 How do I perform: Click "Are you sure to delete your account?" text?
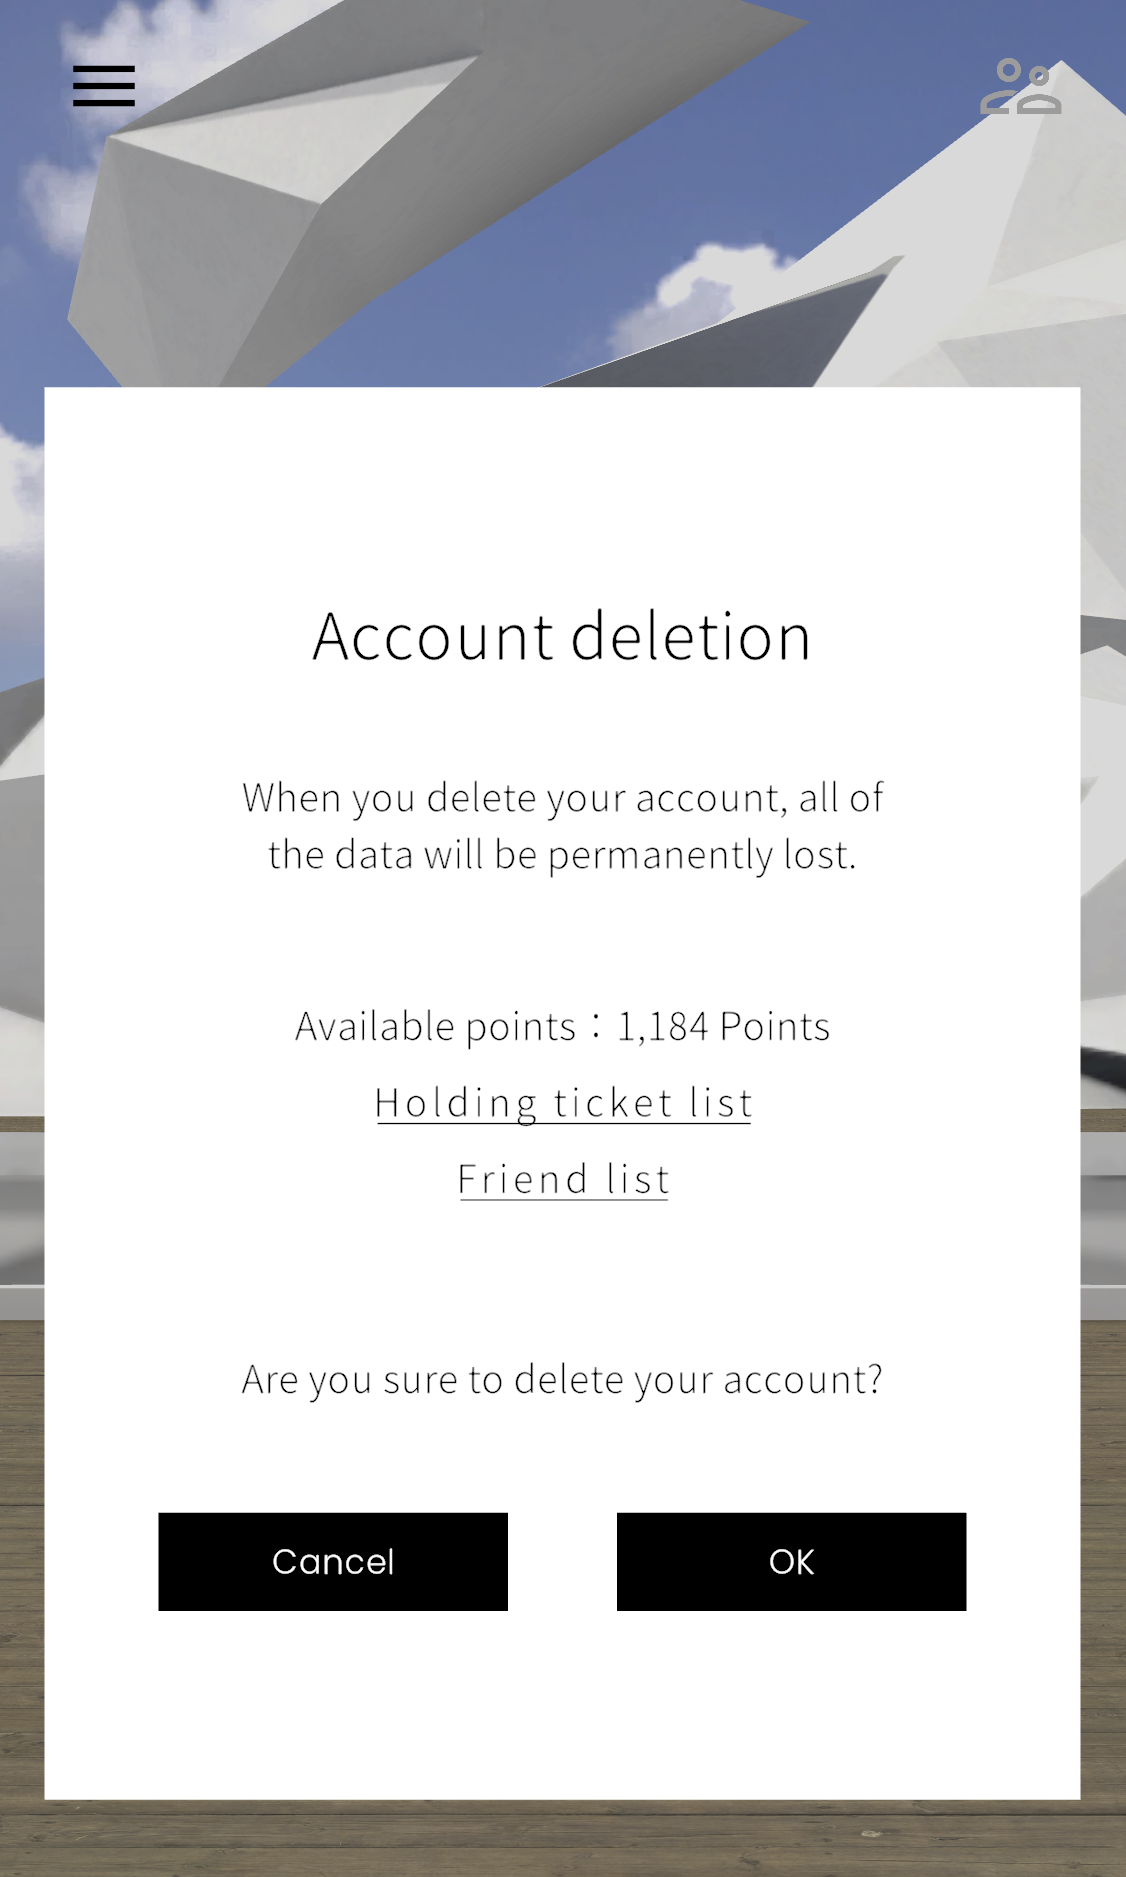[x=562, y=1380]
